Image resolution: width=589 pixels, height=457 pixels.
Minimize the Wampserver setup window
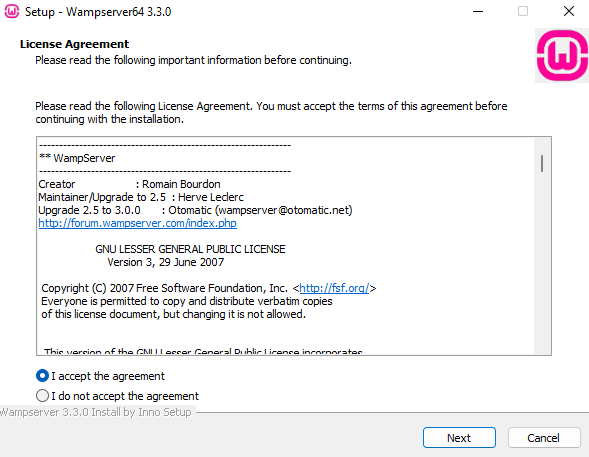click(478, 11)
